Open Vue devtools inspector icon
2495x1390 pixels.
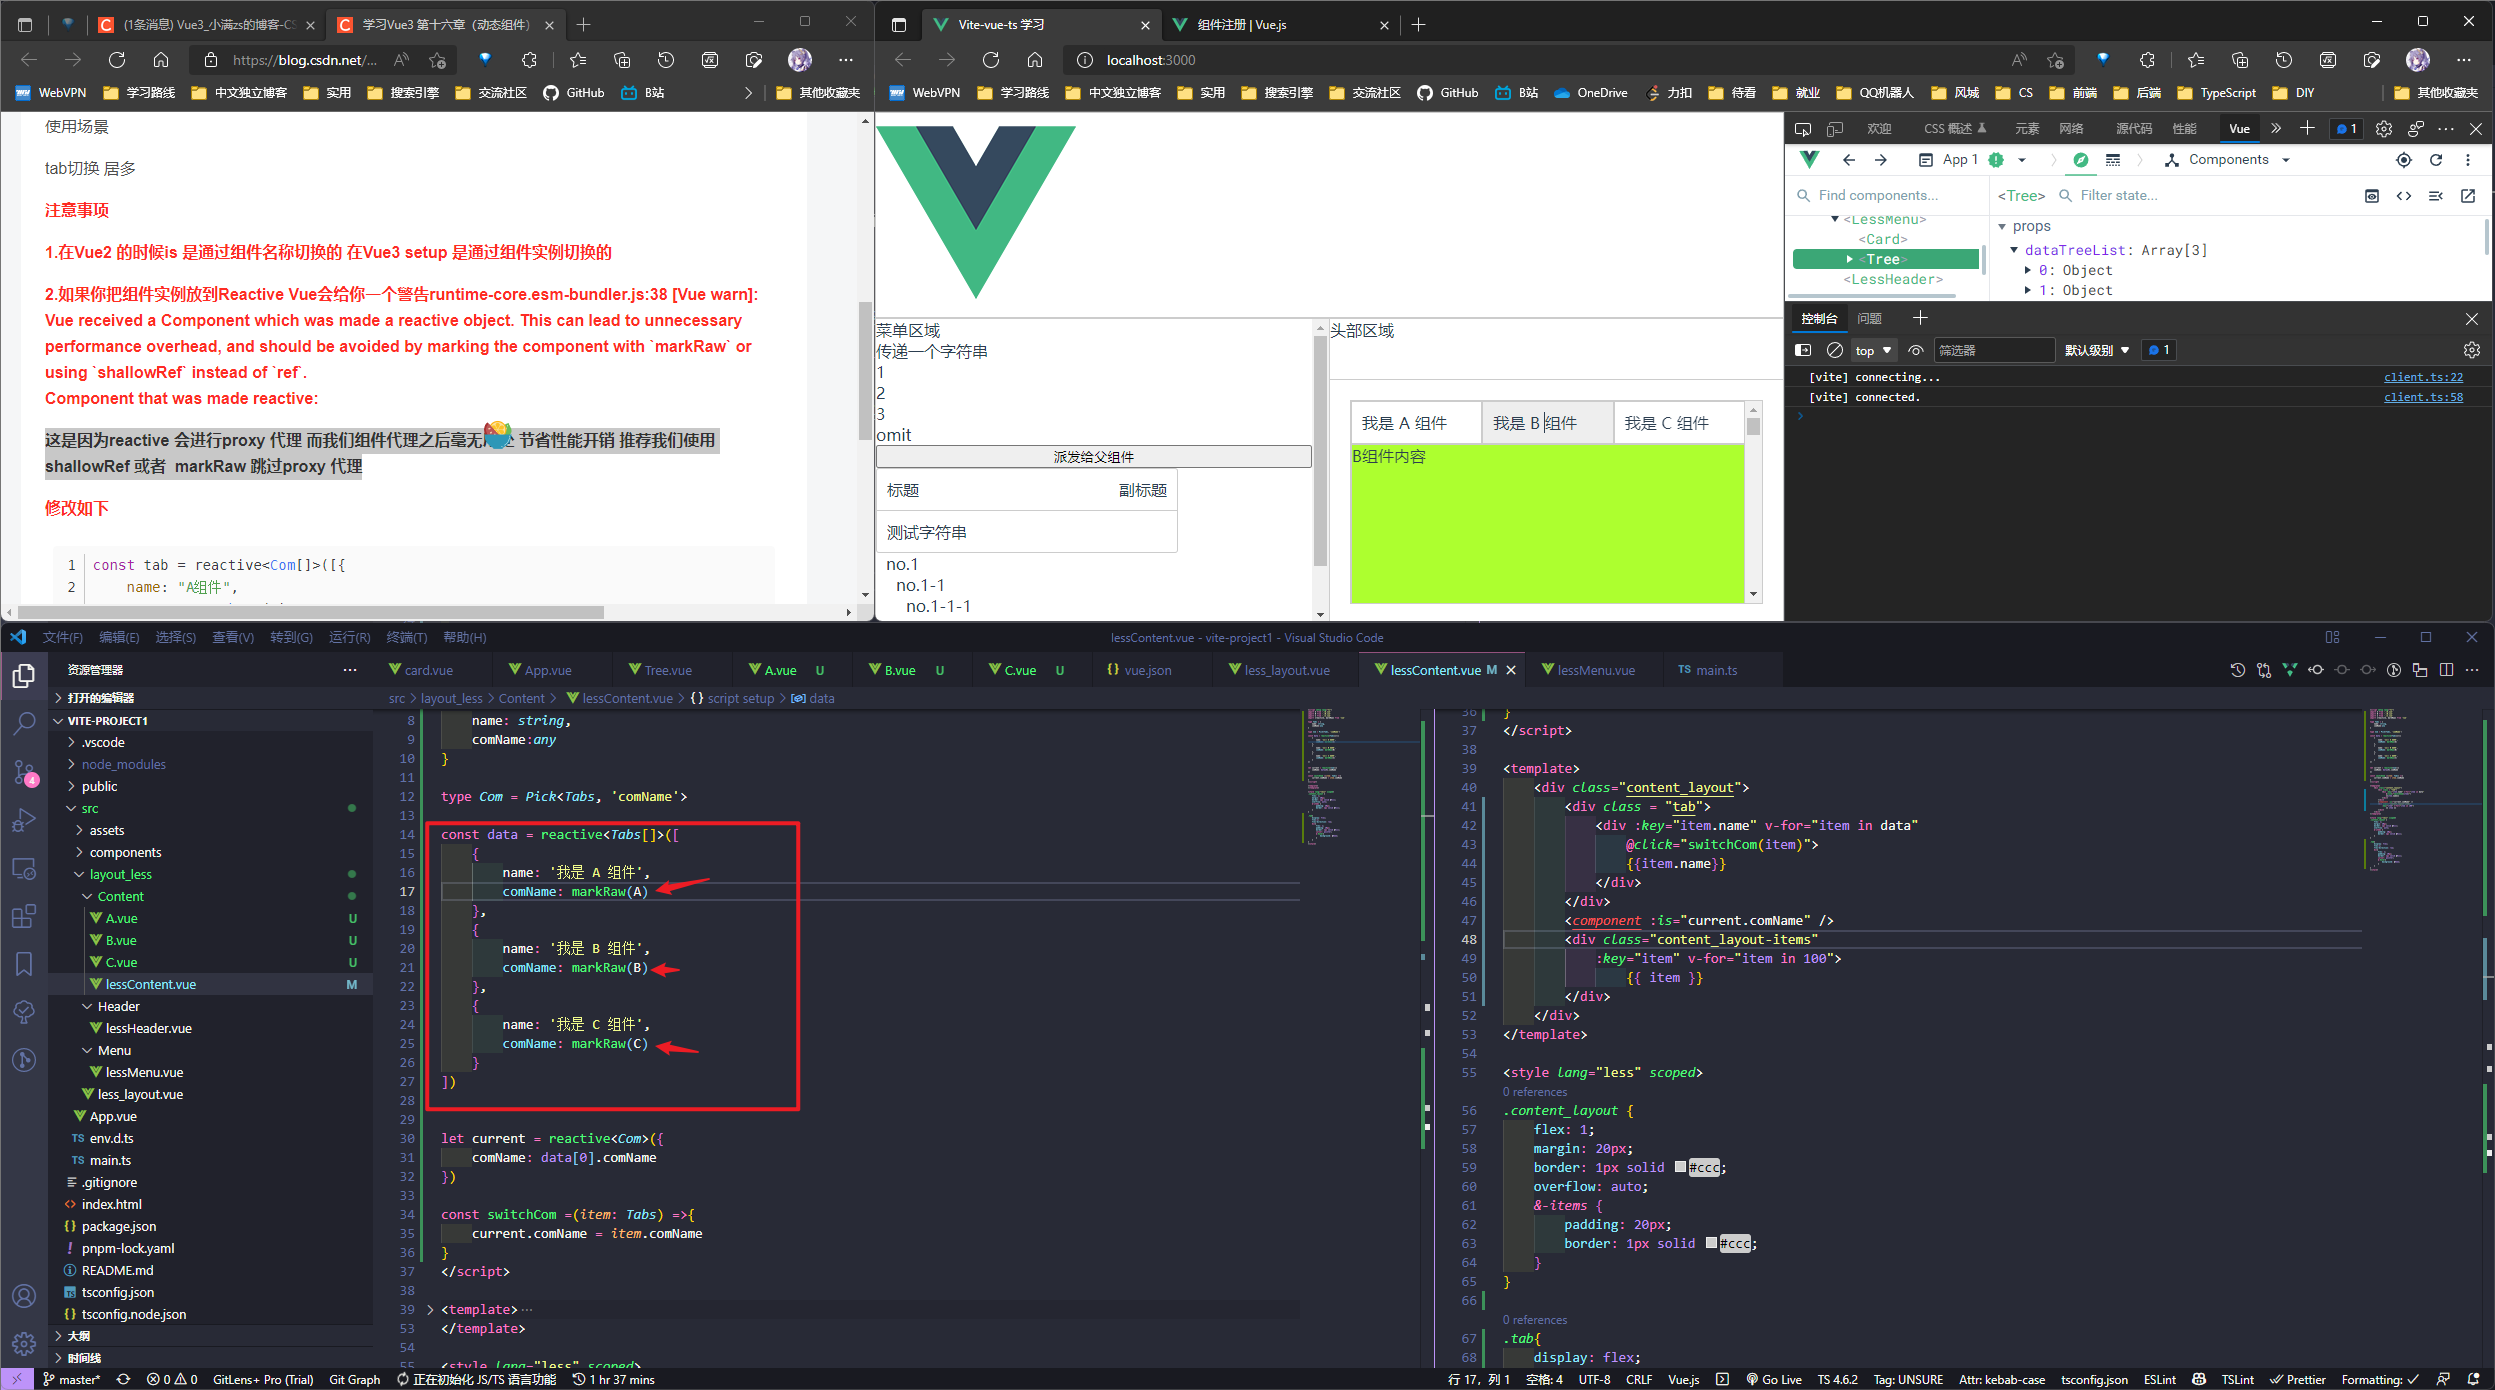[x=2080, y=160]
